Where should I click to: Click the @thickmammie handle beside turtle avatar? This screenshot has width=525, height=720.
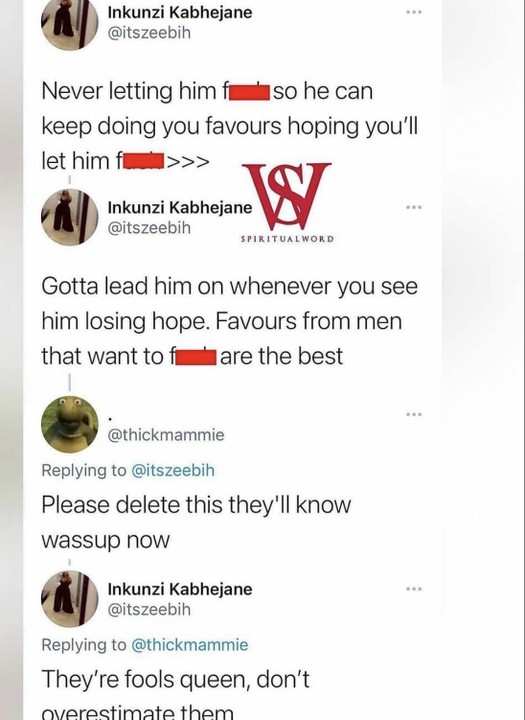[x=166, y=434]
